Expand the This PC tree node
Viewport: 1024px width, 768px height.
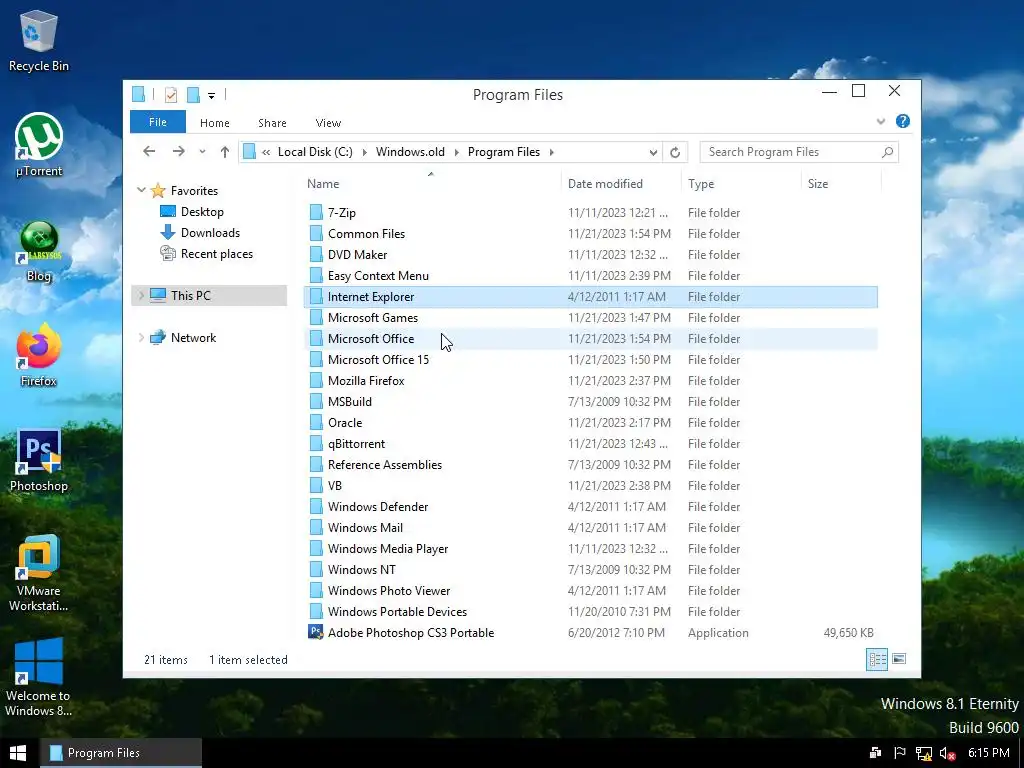tap(141, 295)
